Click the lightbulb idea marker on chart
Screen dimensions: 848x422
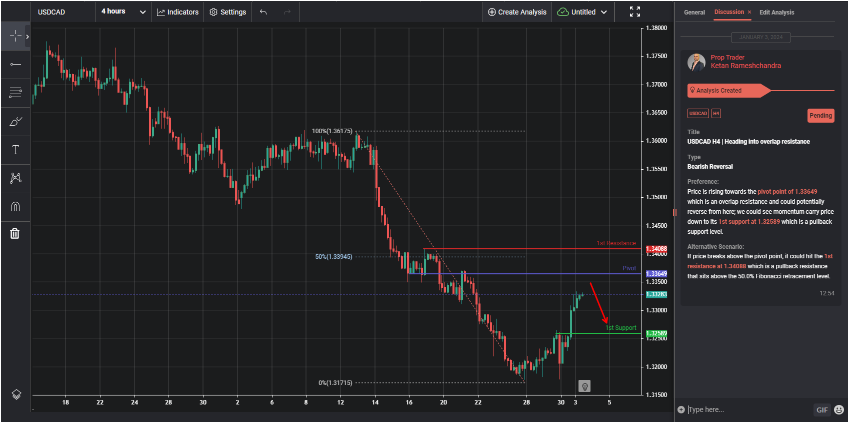coord(584,386)
